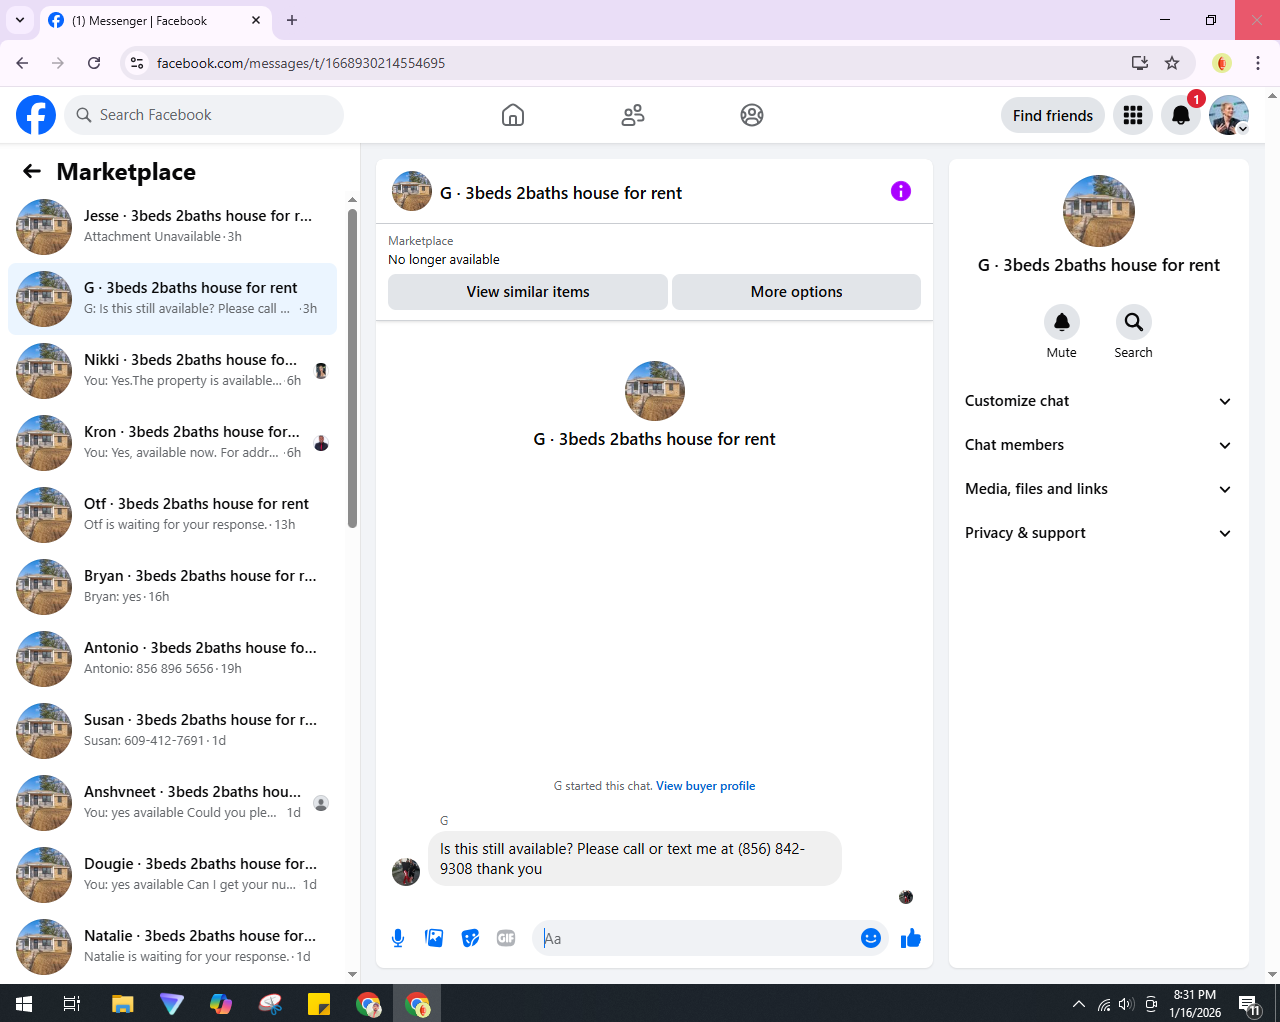Click the Aa message input box
1280x1022 pixels.
pyautogui.click(x=700, y=938)
